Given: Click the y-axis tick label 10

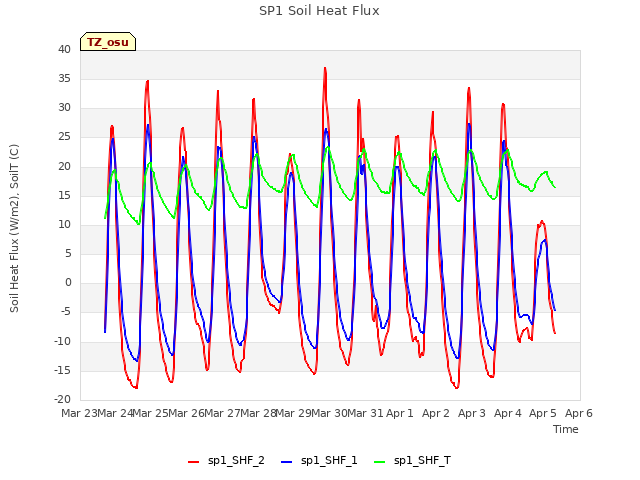Looking at the screenshot, I should (64, 224).
